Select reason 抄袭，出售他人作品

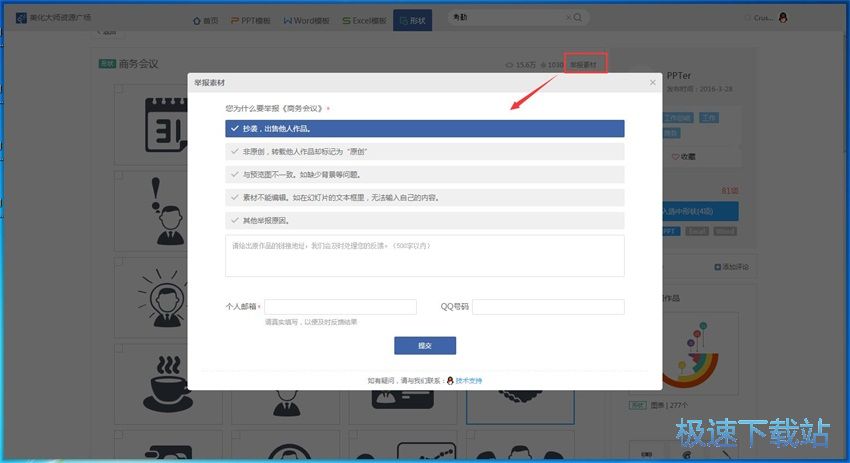click(x=424, y=128)
